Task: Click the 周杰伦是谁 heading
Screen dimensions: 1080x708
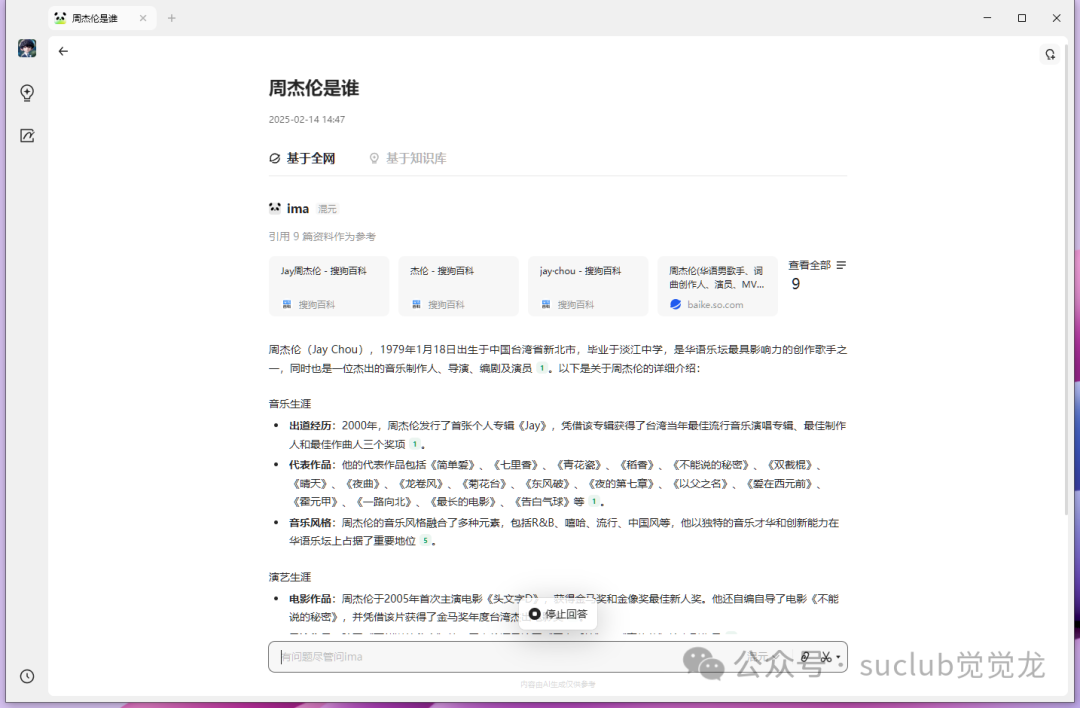Action: tap(314, 88)
